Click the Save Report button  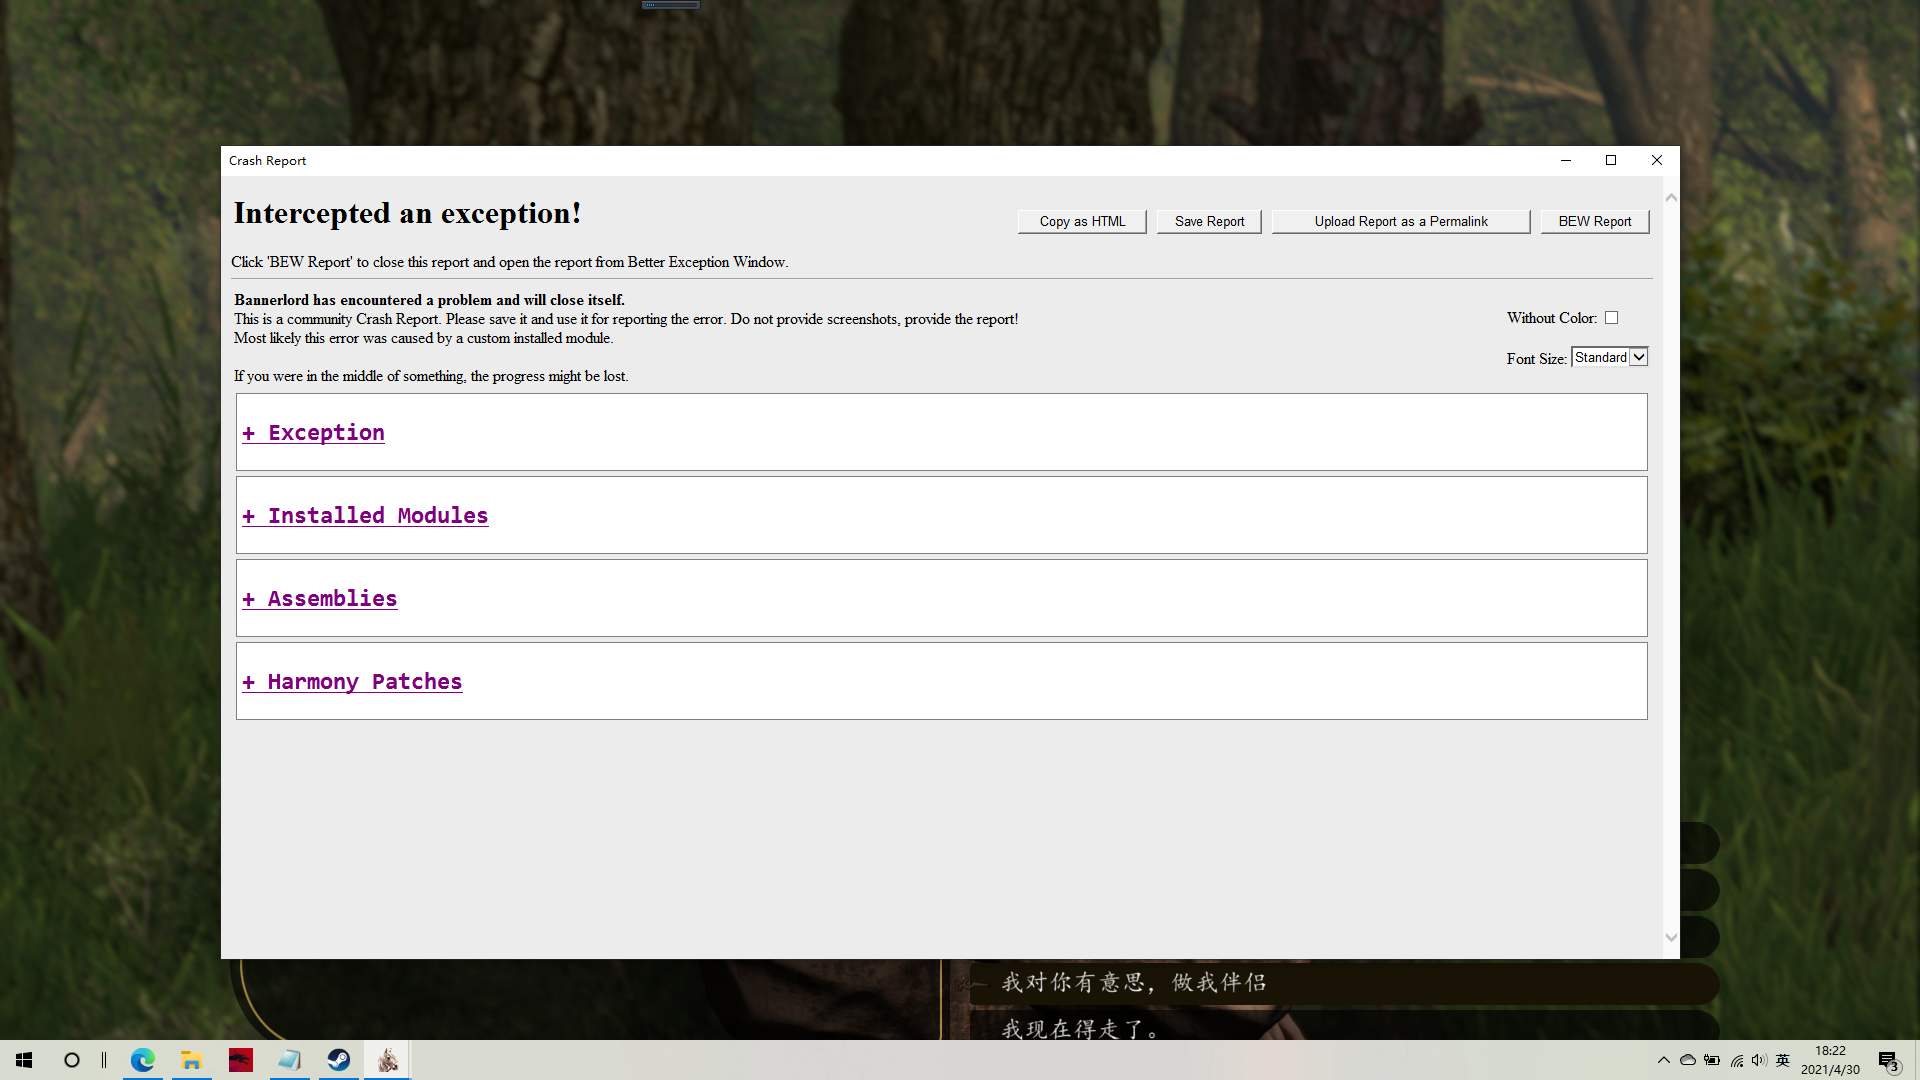(1209, 221)
